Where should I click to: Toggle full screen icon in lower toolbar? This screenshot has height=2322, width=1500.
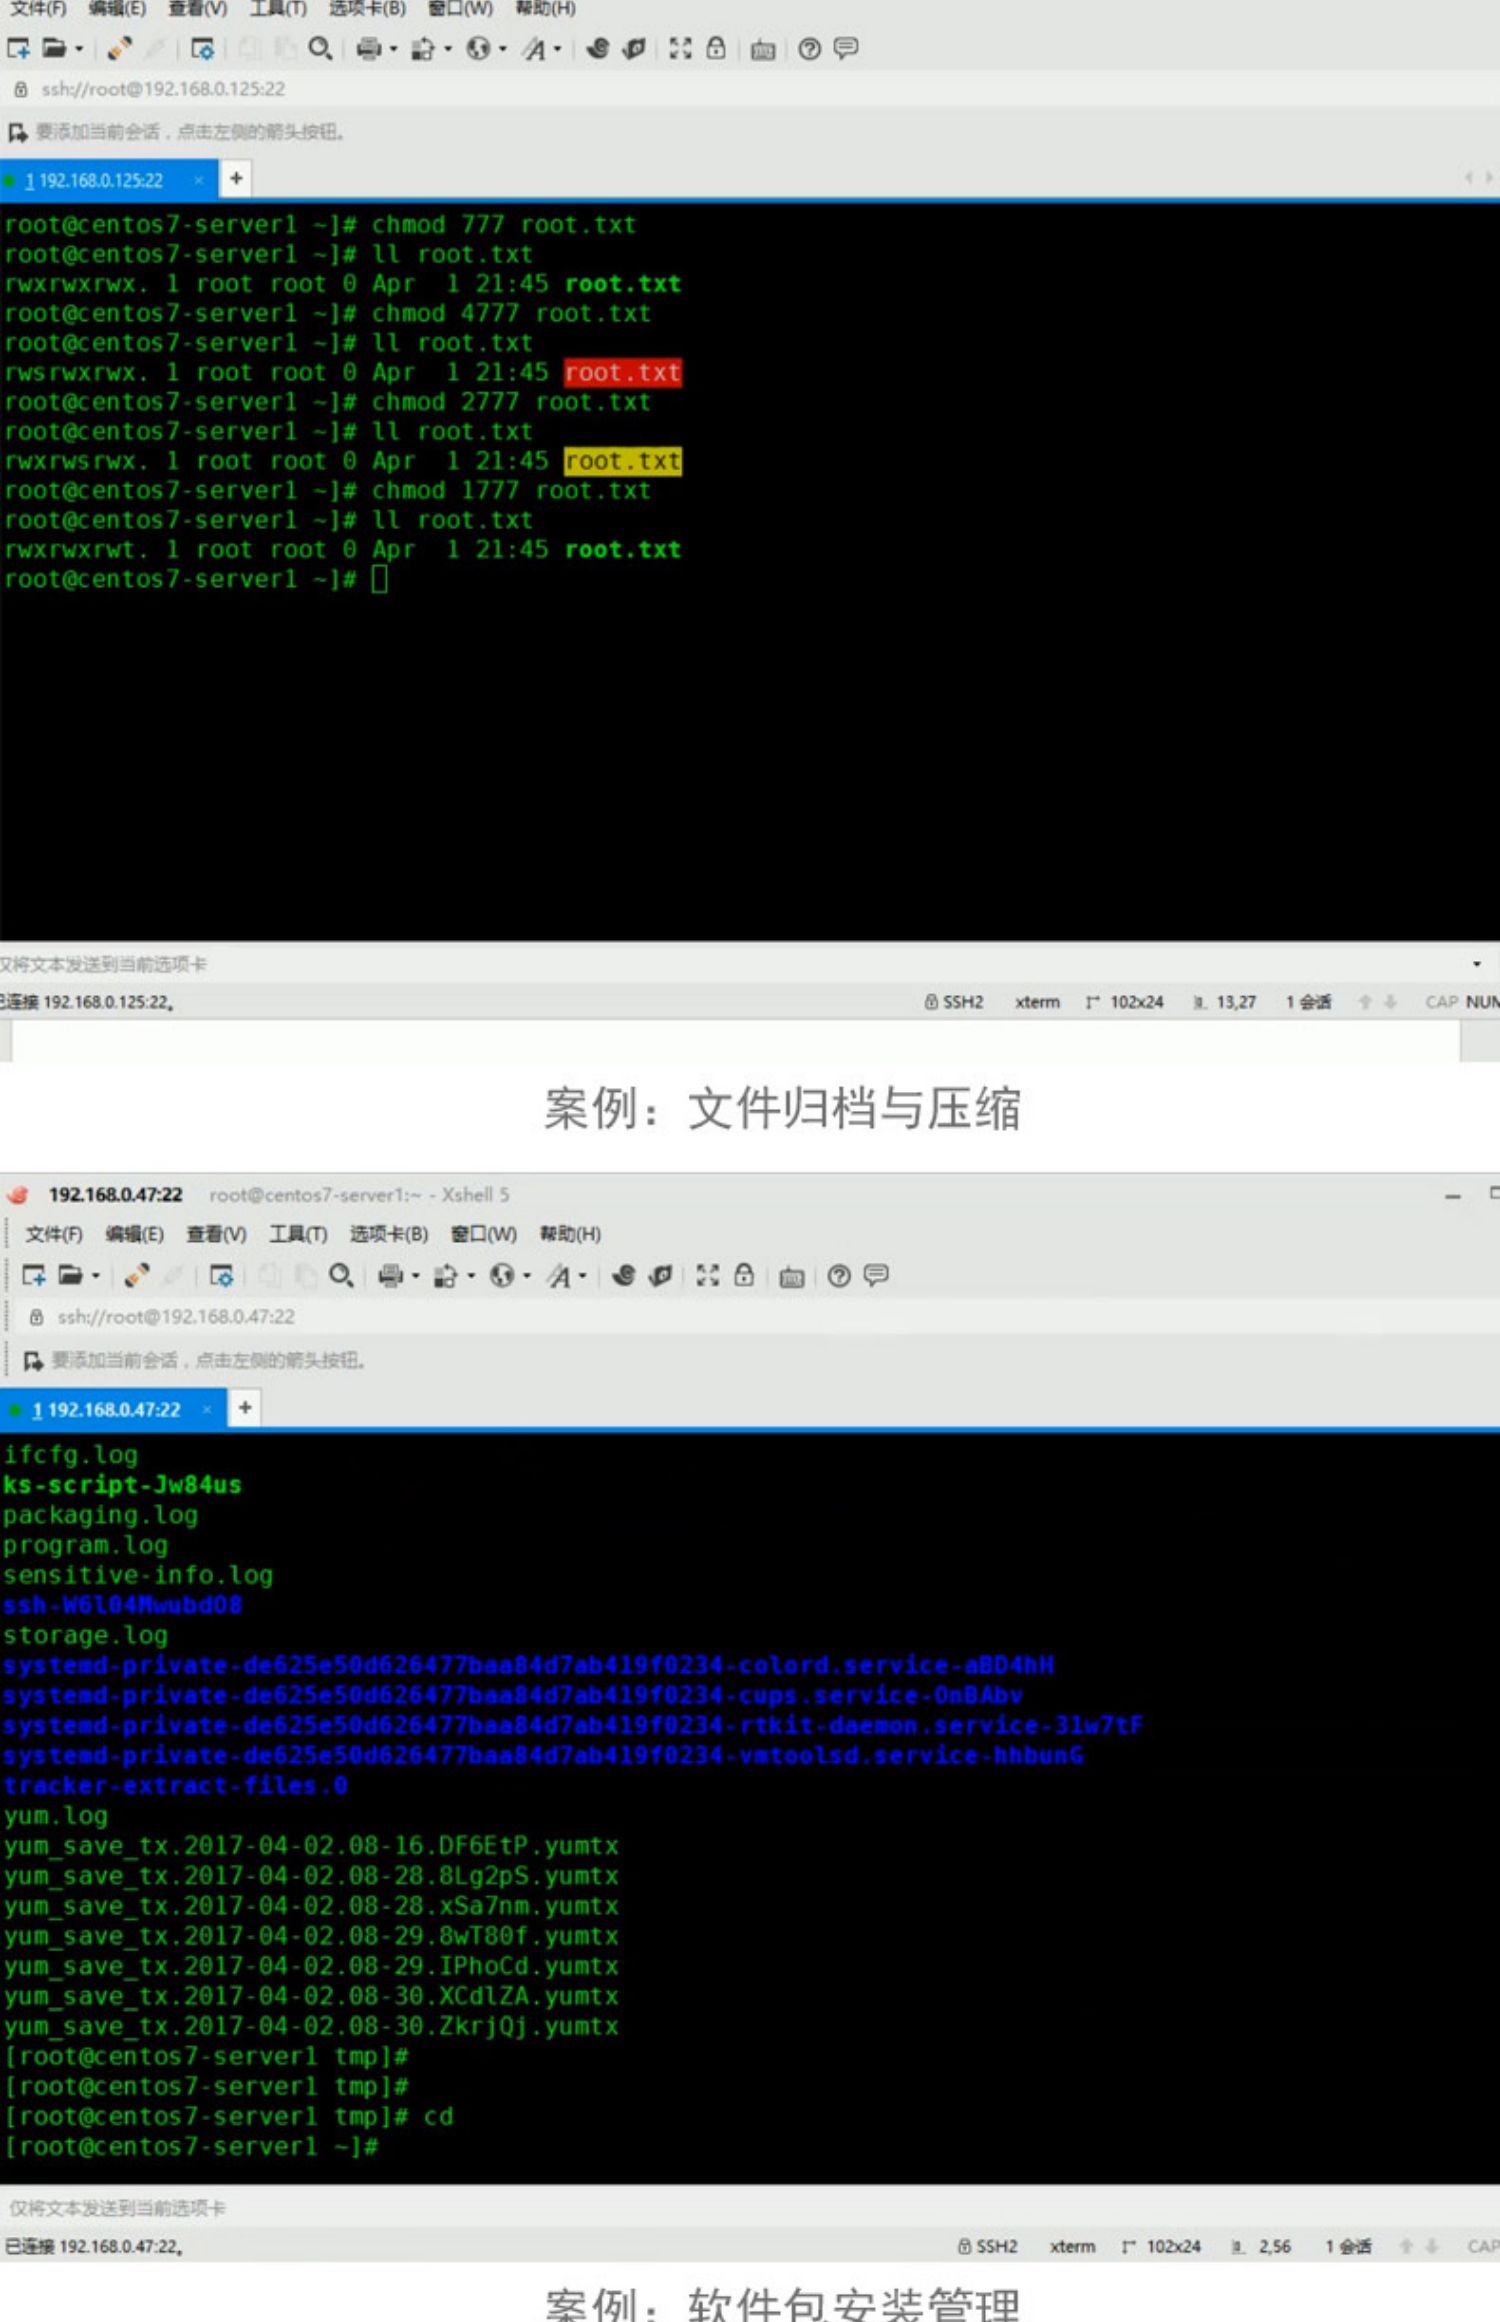(708, 1275)
